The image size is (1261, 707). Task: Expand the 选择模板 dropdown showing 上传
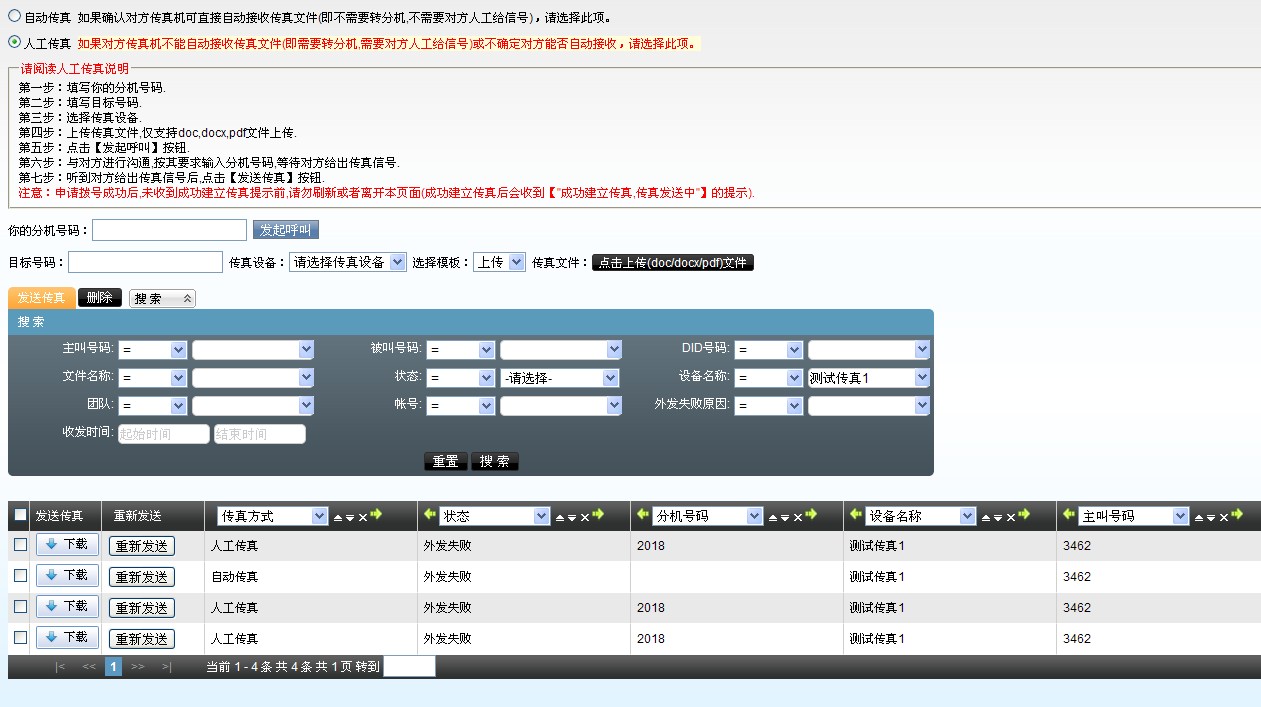click(499, 262)
